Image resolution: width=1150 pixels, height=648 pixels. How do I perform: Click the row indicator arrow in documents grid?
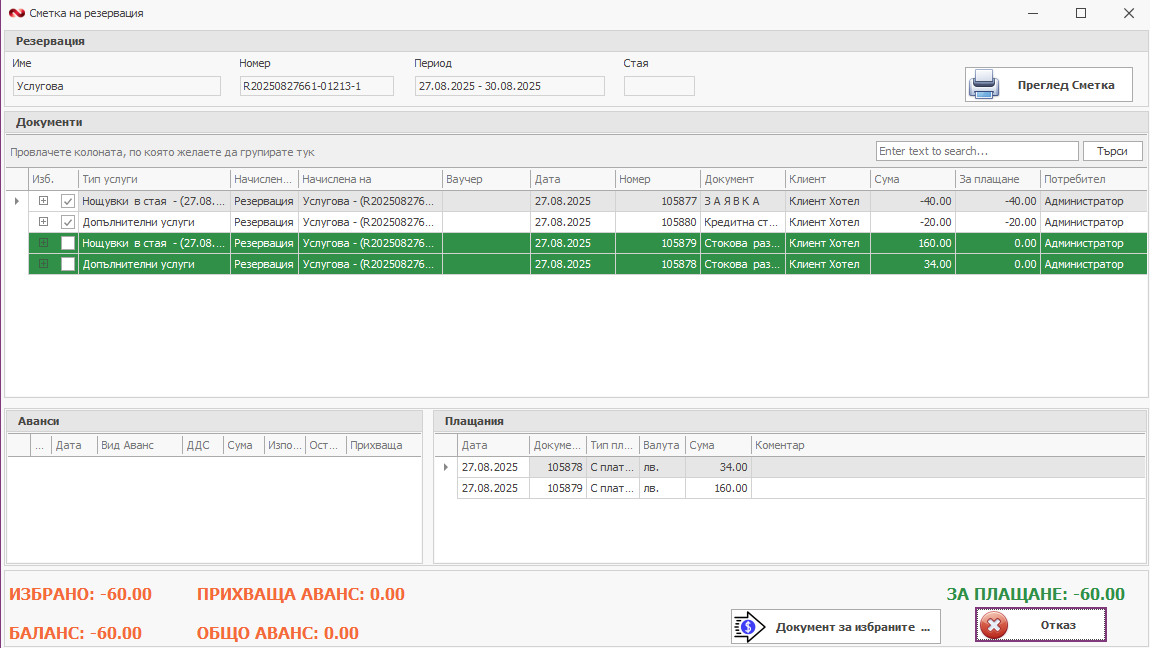point(15,201)
